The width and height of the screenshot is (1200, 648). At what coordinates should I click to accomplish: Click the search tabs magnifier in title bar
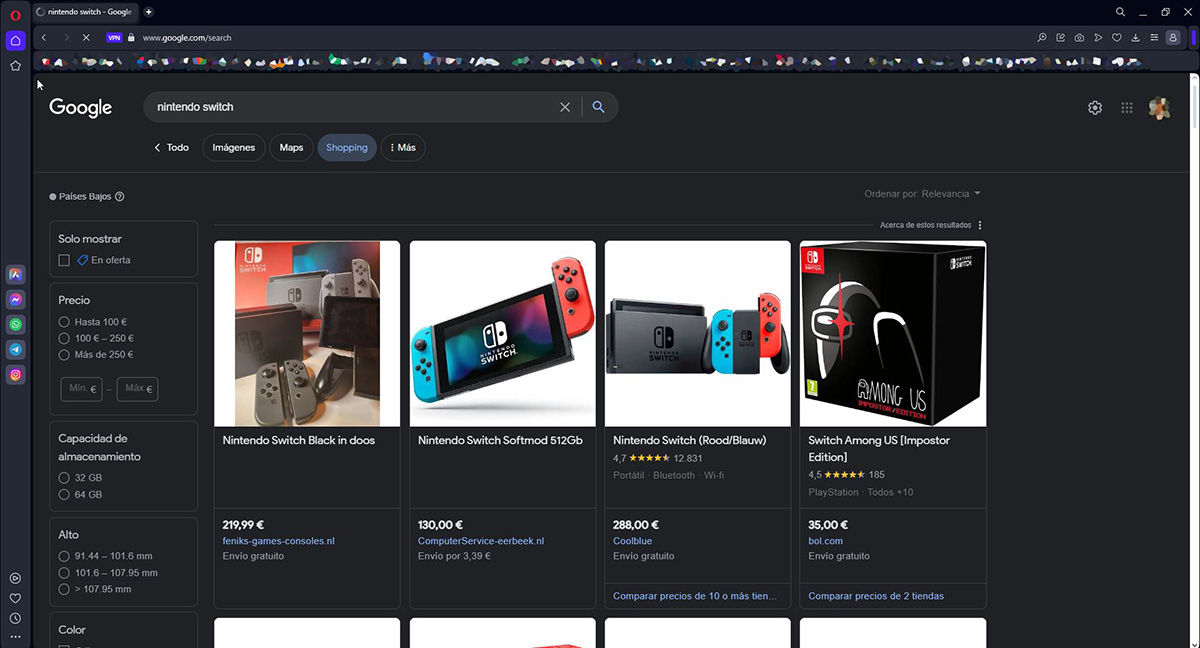(x=1120, y=12)
